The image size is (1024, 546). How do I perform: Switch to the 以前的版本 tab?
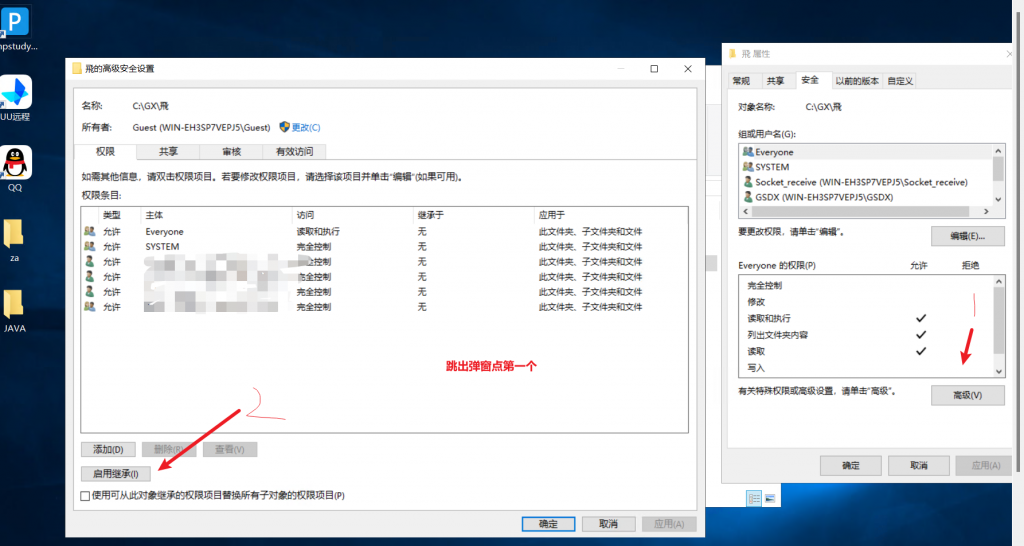857,81
